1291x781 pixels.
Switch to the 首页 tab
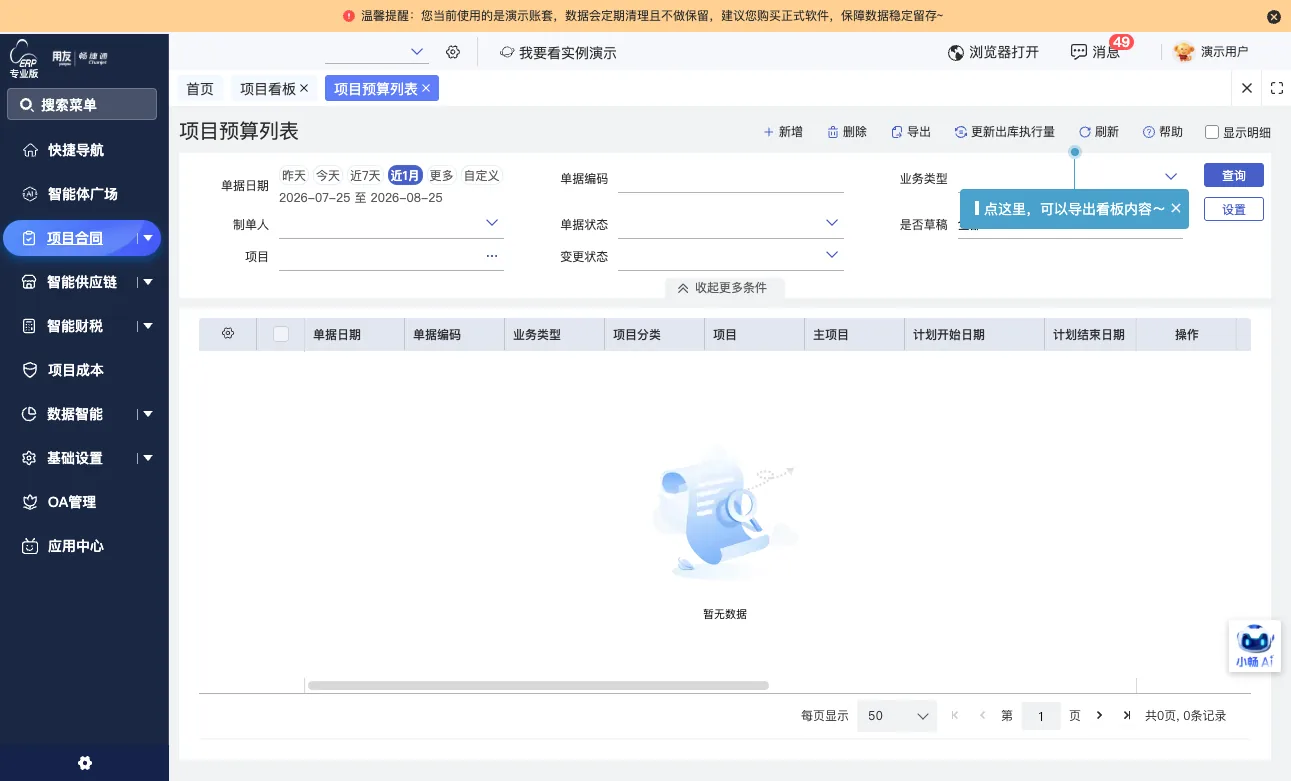200,89
